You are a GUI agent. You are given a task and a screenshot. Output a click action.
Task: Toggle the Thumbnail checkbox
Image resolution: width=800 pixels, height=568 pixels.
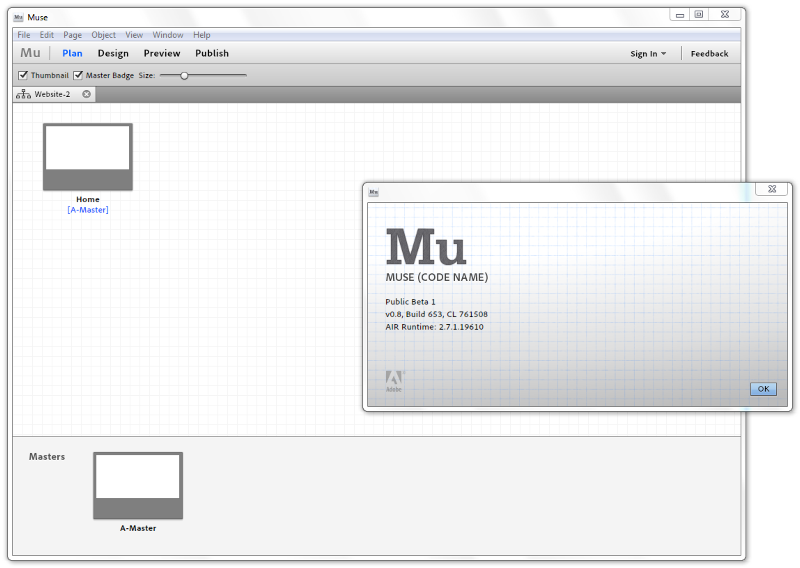tap(23, 76)
